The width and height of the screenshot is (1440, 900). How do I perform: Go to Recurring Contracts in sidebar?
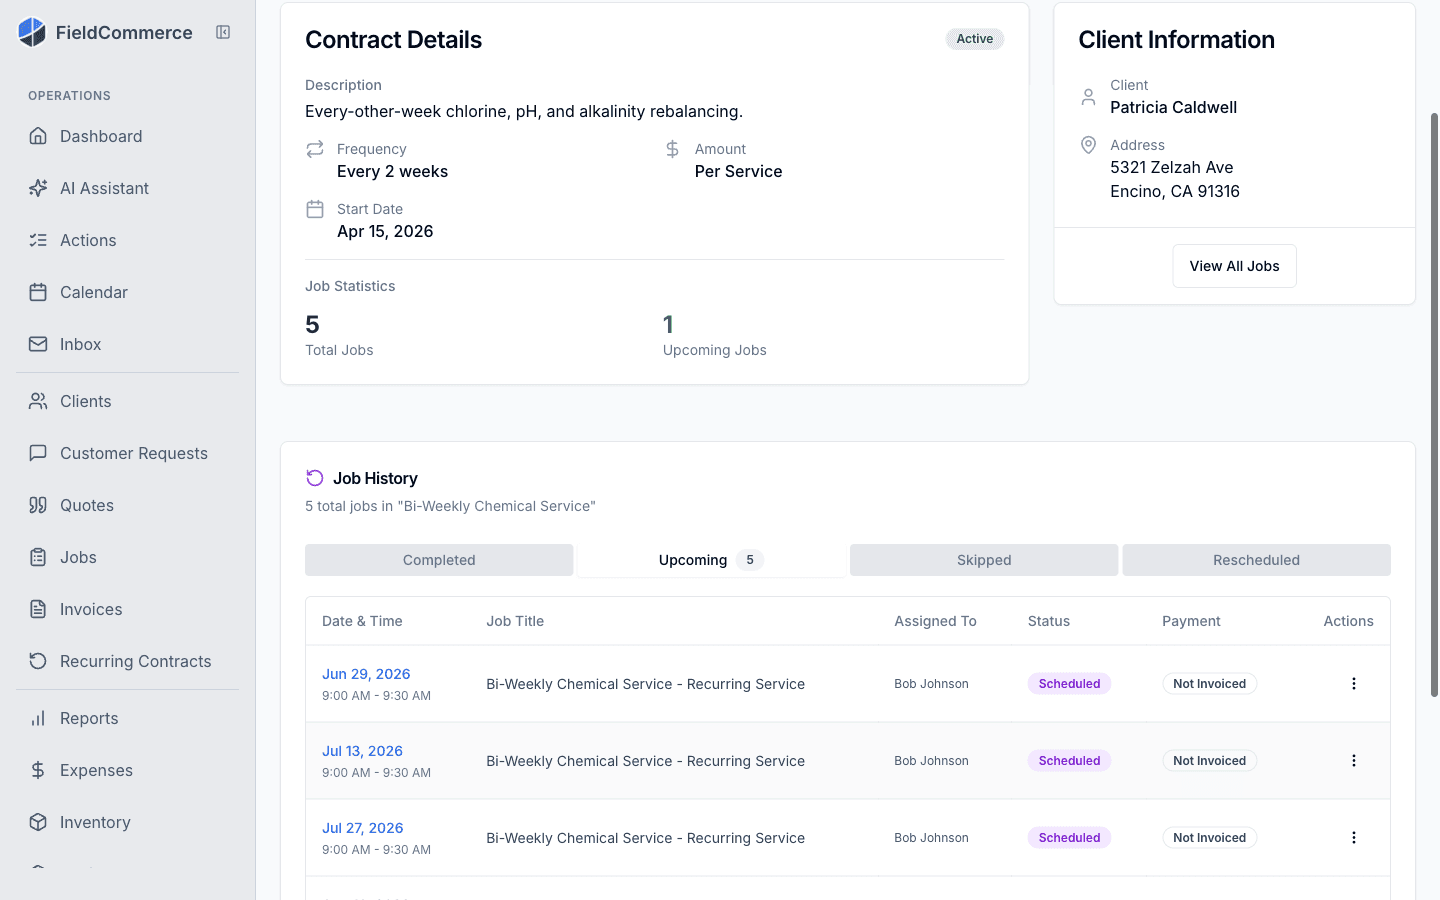click(127, 661)
